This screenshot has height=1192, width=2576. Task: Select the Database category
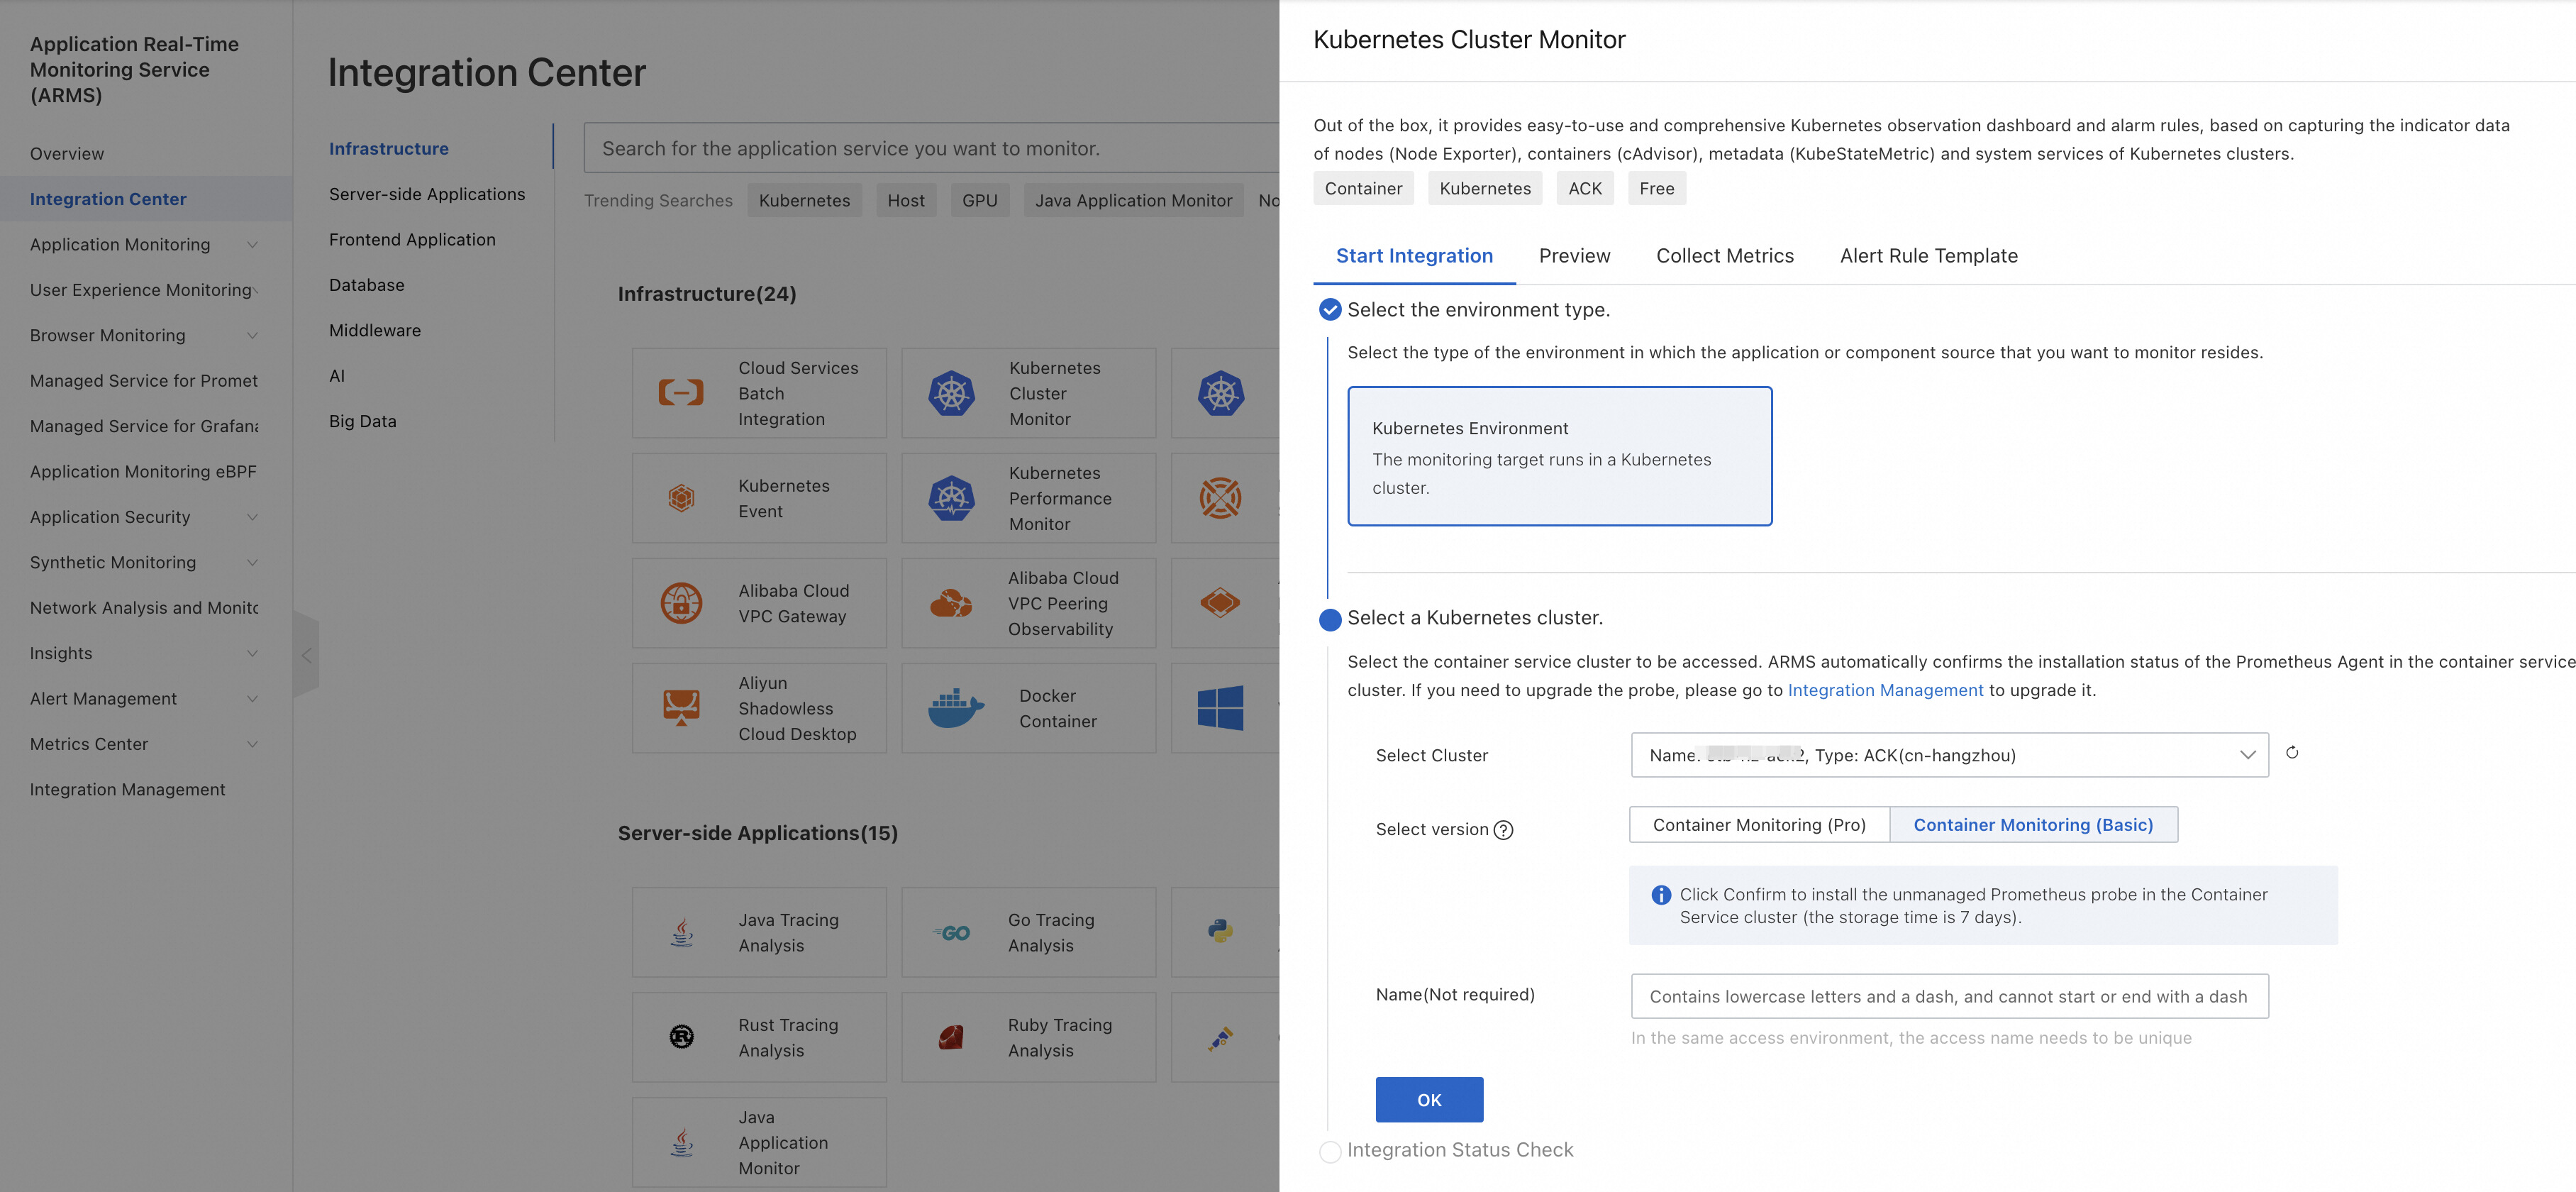(x=367, y=285)
